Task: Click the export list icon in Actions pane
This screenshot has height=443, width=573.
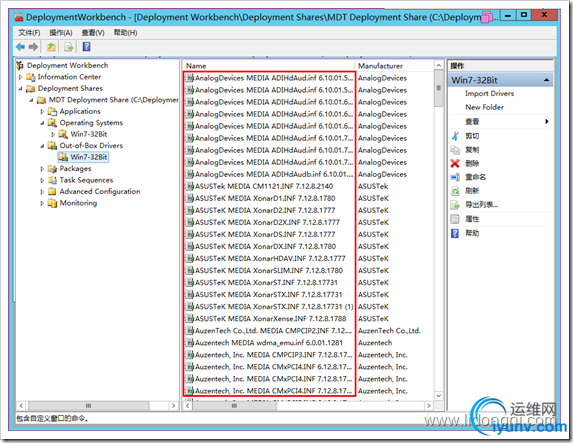Action: pyautogui.click(x=455, y=205)
